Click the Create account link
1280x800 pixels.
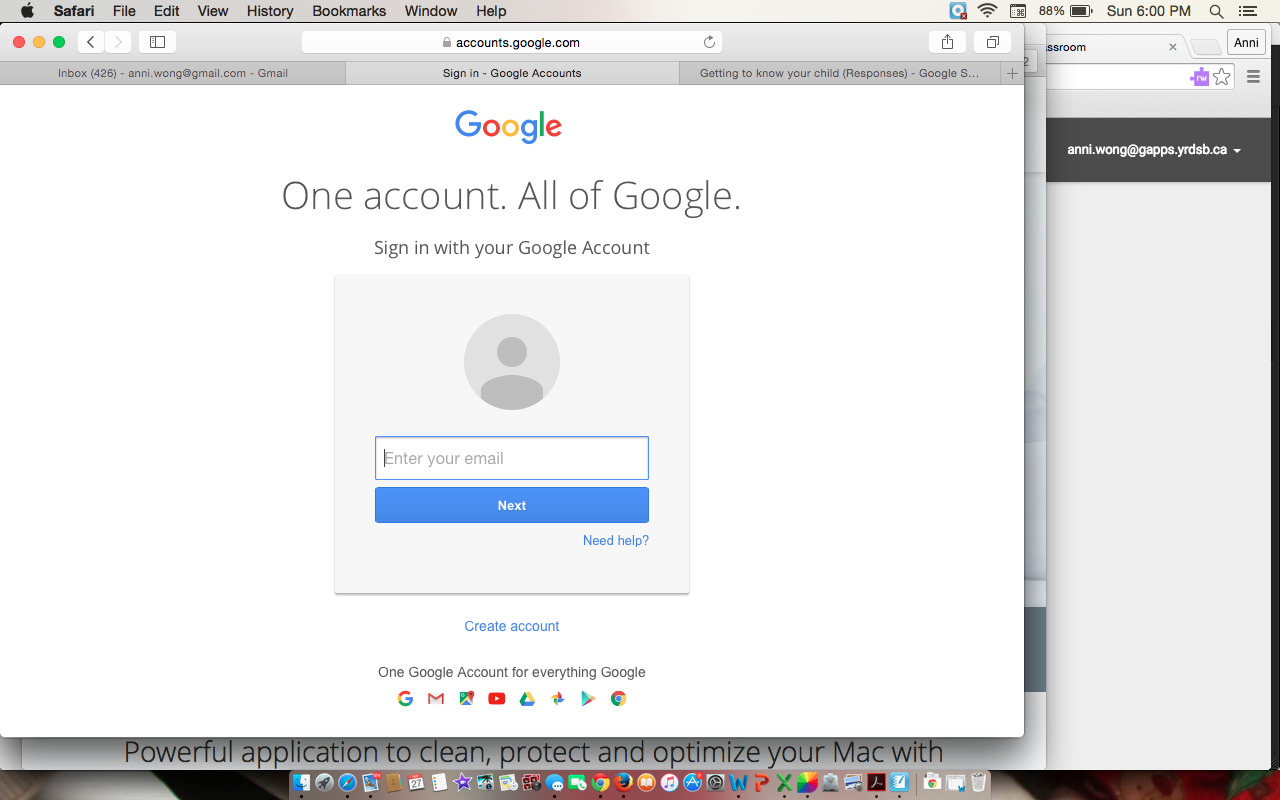[x=512, y=626]
